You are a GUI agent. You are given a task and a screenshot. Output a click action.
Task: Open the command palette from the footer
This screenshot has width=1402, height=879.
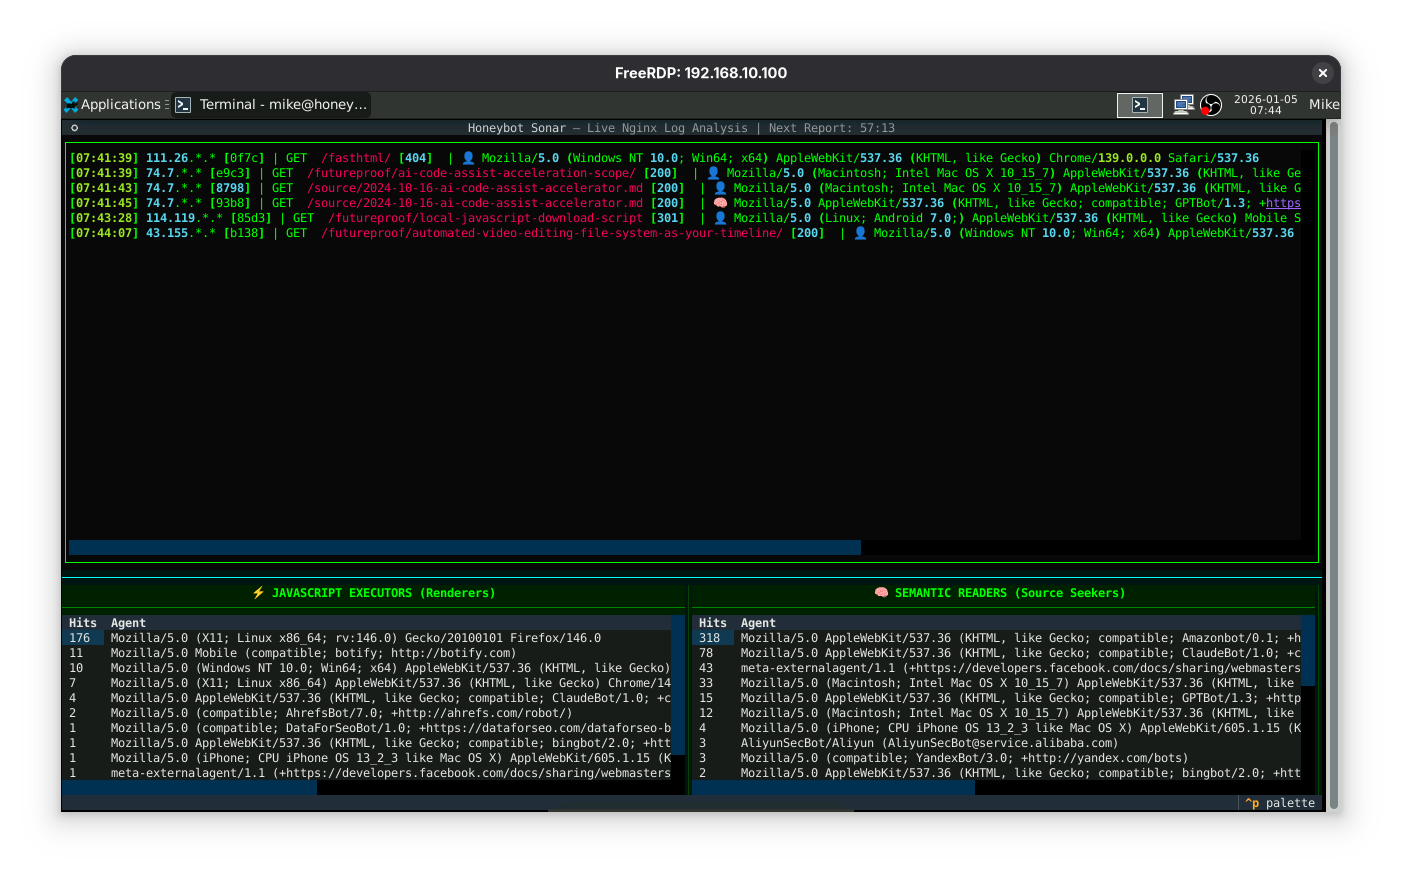click(1280, 803)
